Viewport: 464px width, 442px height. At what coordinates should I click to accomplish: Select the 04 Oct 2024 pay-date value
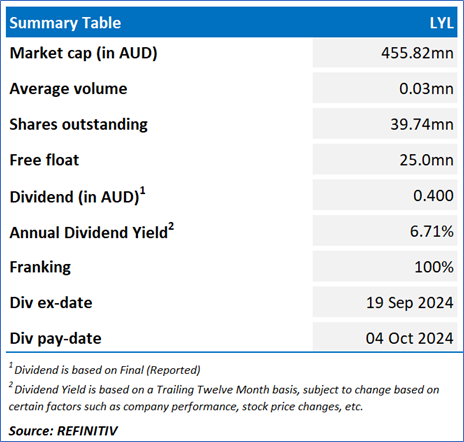click(410, 338)
